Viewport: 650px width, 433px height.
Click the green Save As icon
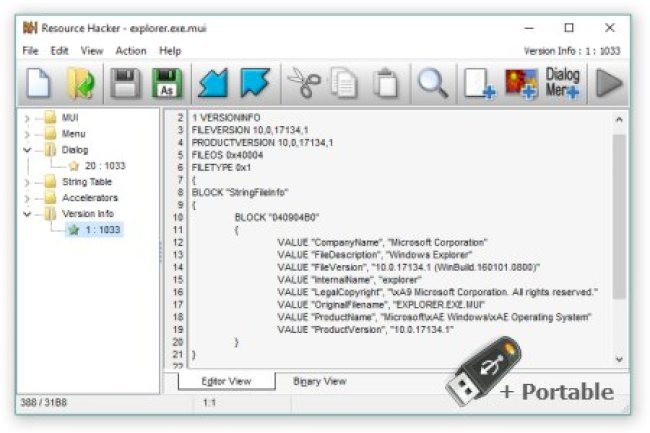coord(166,85)
